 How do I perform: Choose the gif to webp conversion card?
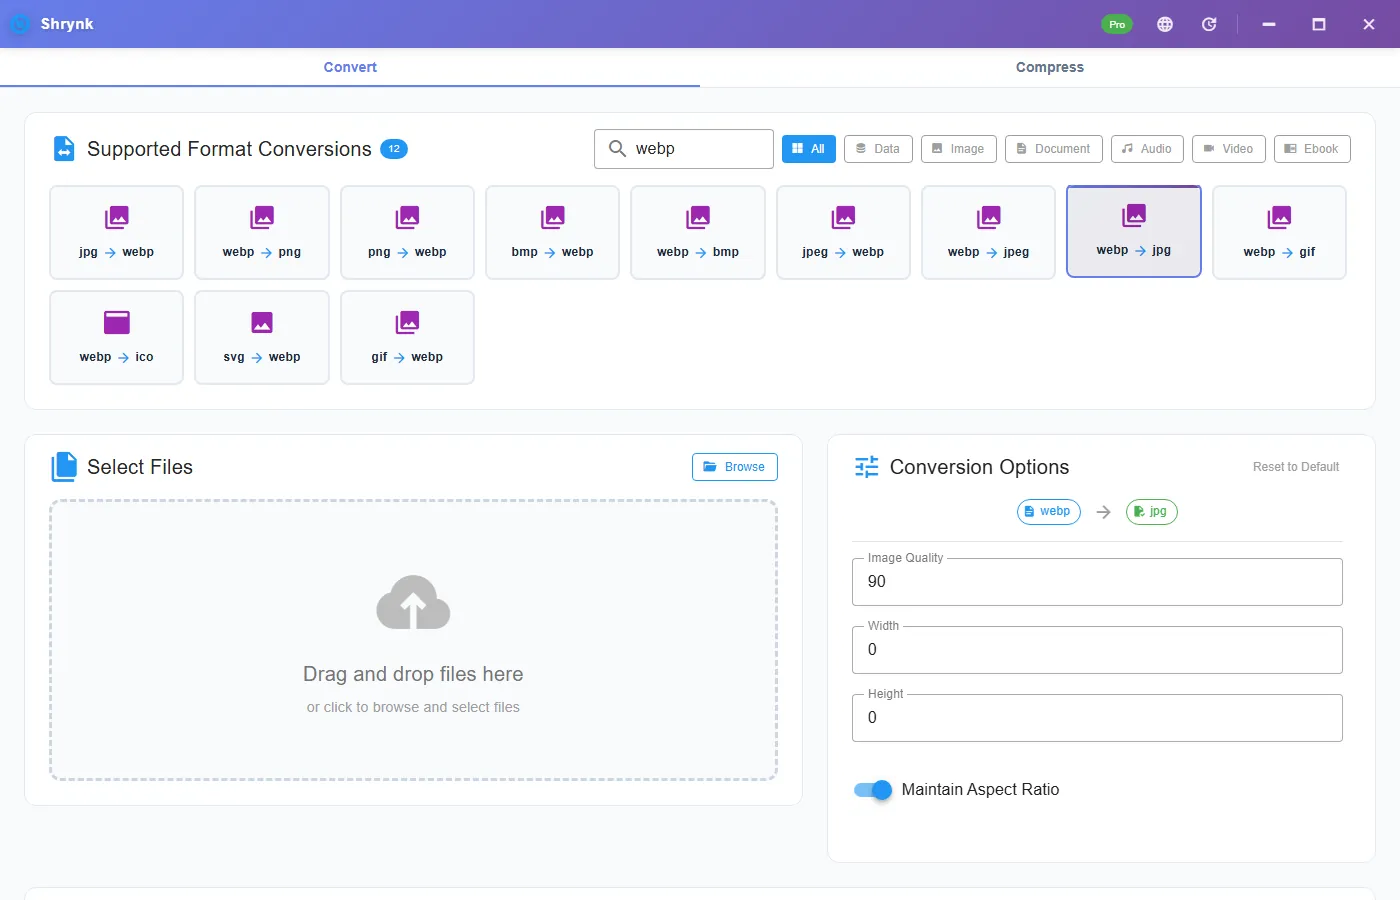pos(407,337)
